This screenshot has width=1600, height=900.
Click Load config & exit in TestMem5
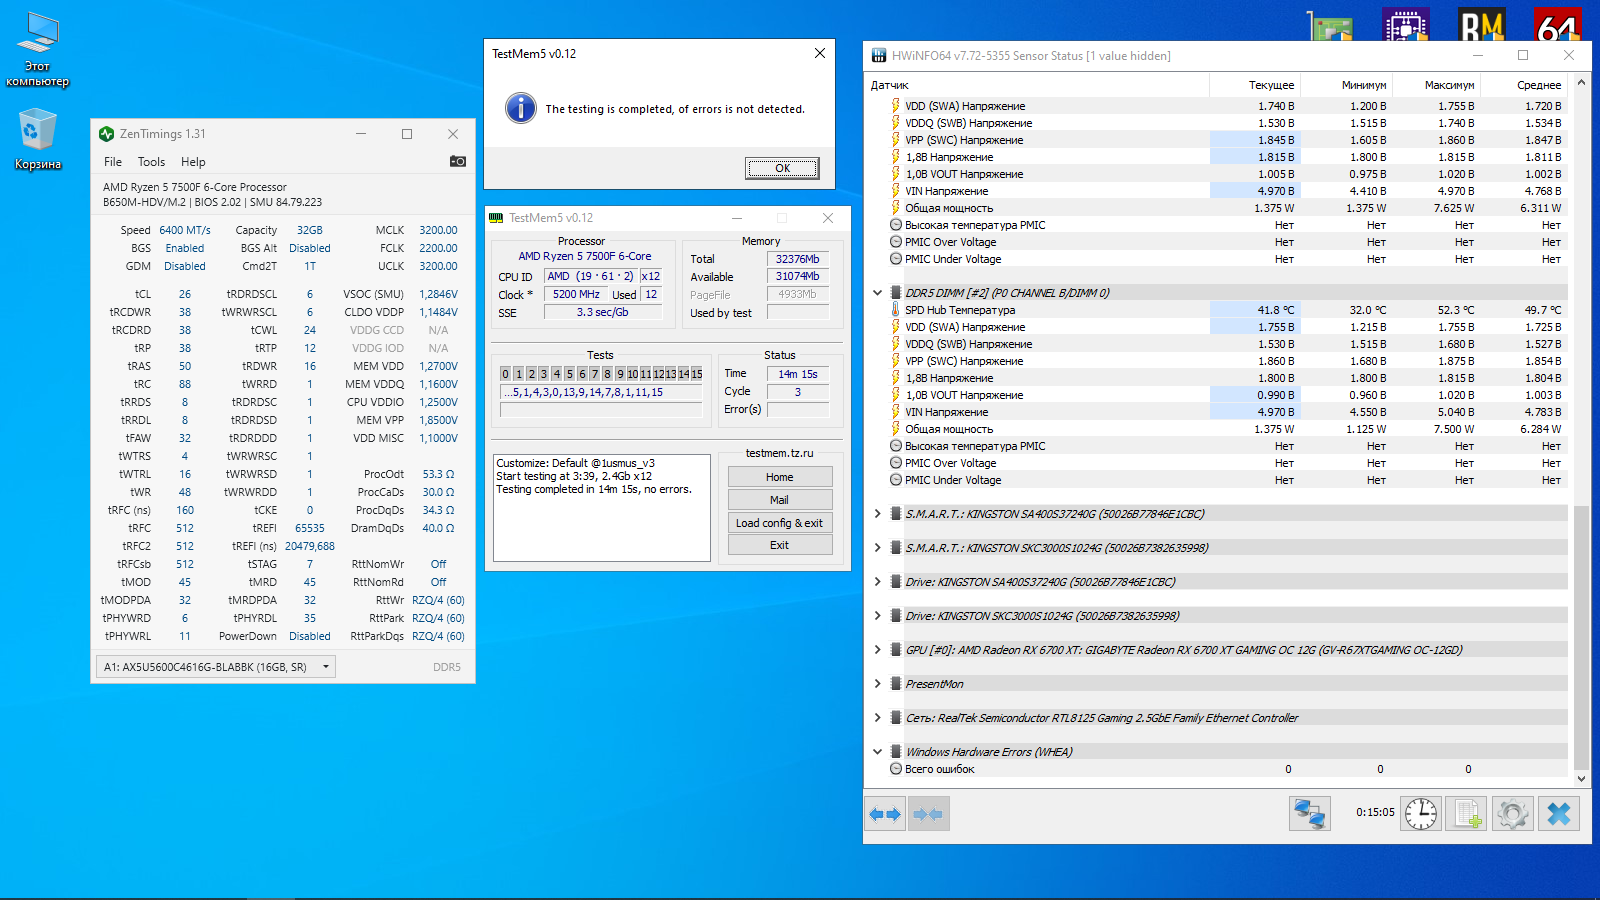(780, 523)
